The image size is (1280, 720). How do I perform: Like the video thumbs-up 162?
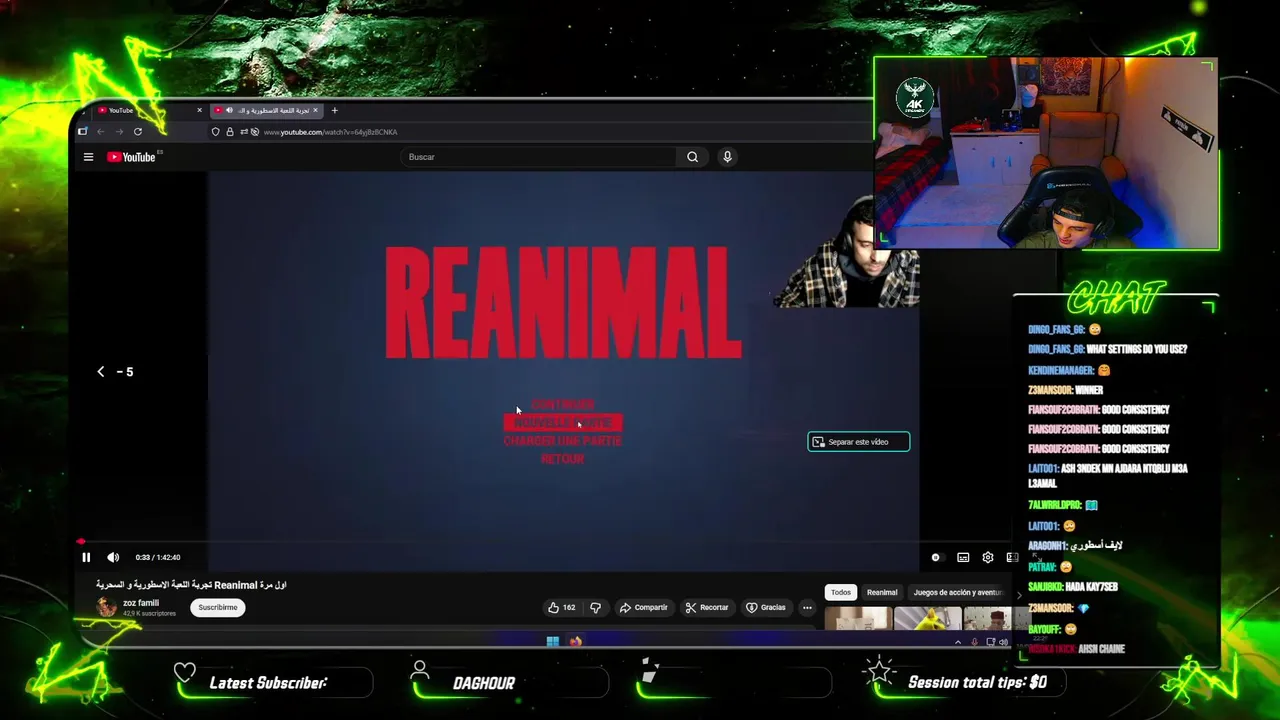point(561,607)
